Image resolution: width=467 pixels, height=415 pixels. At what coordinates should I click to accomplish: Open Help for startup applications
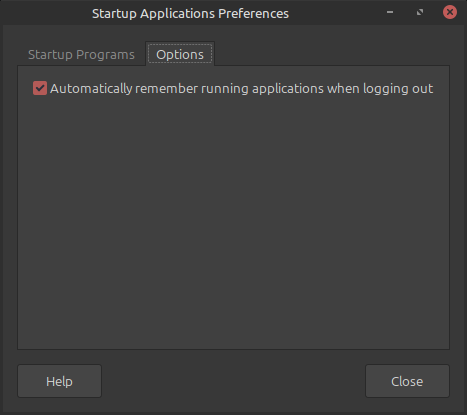click(59, 381)
